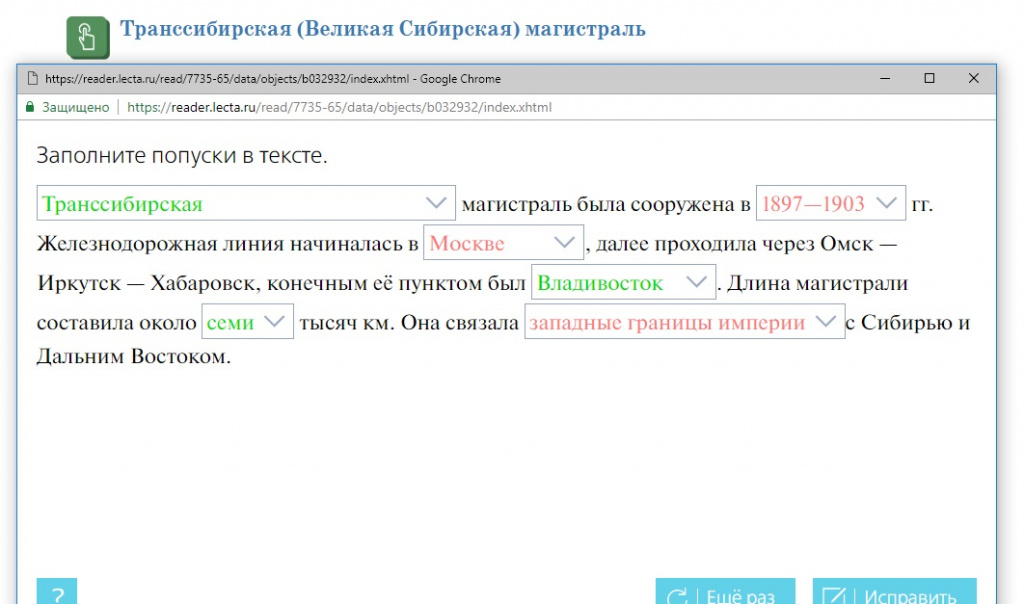The height and width of the screenshot is (604, 1024).
Task: Click the Транссибирская магистраль heading link
Action: click(x=382, y=28)
